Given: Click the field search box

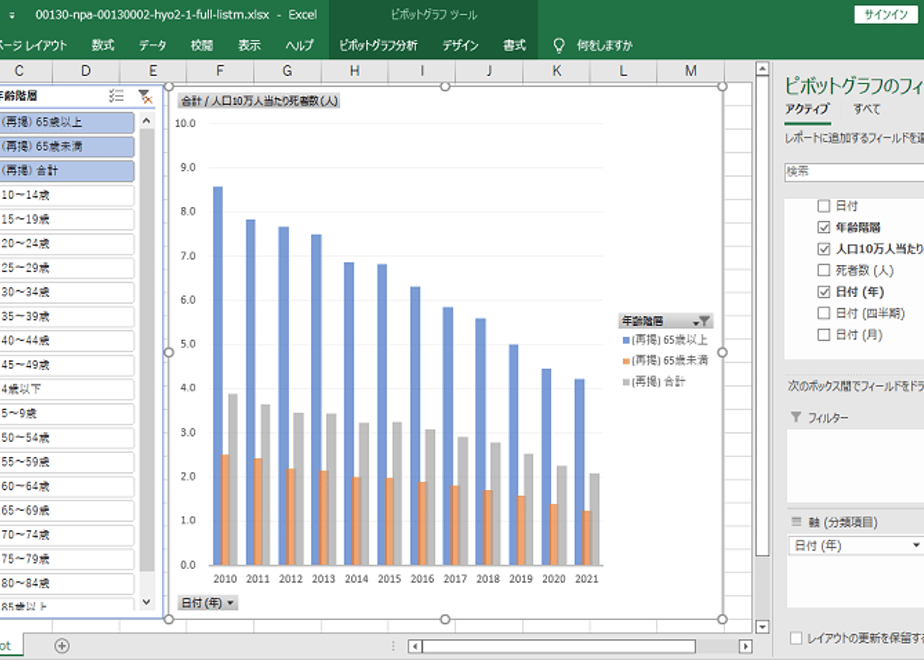Looking at the screenshot, I should [854, 171].
